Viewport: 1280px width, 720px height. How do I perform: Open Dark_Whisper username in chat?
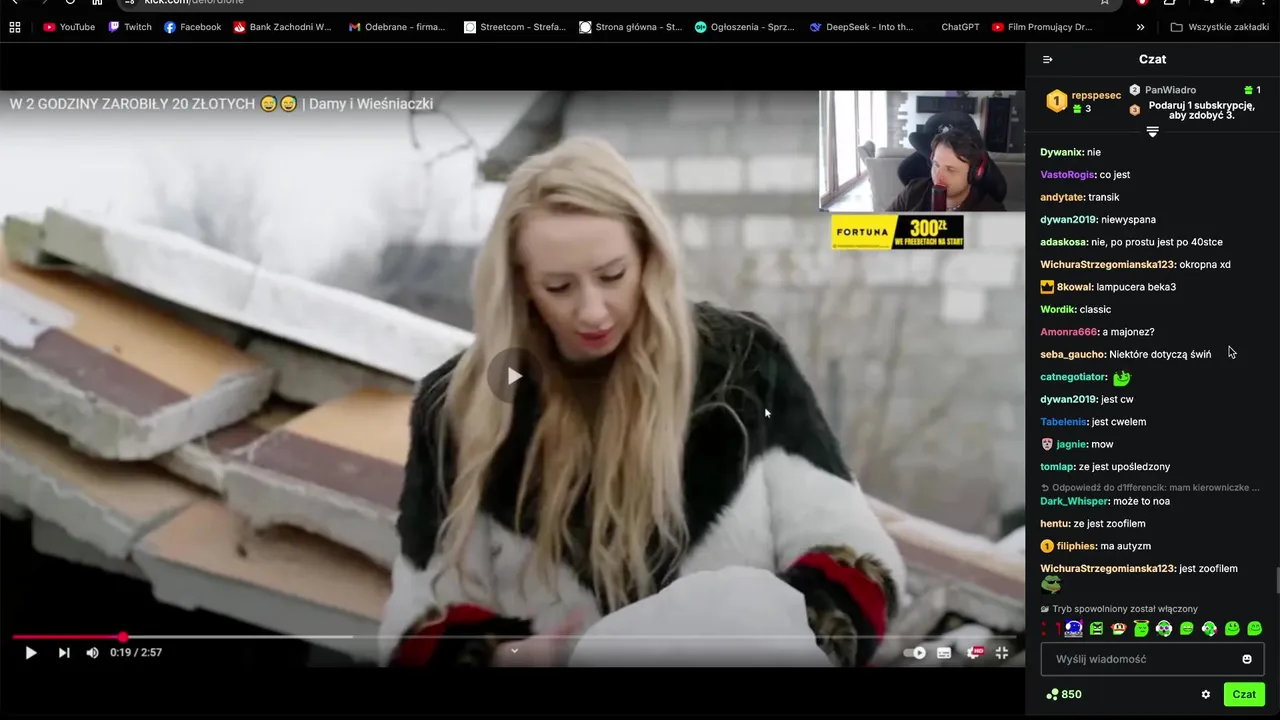click(1075, 501)
